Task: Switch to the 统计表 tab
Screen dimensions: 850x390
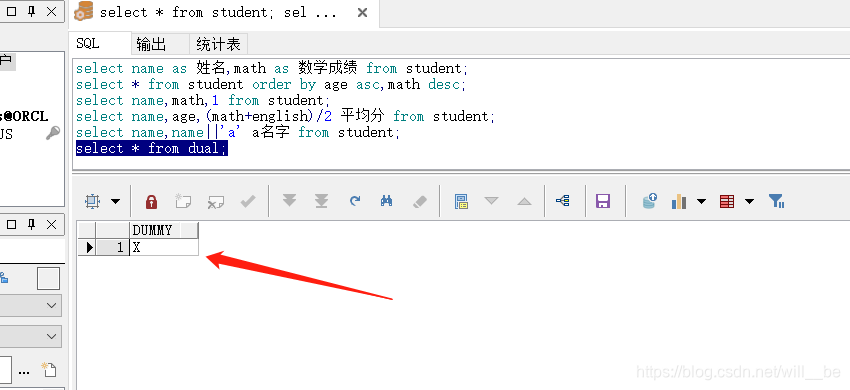Action: tap(218, 44)
